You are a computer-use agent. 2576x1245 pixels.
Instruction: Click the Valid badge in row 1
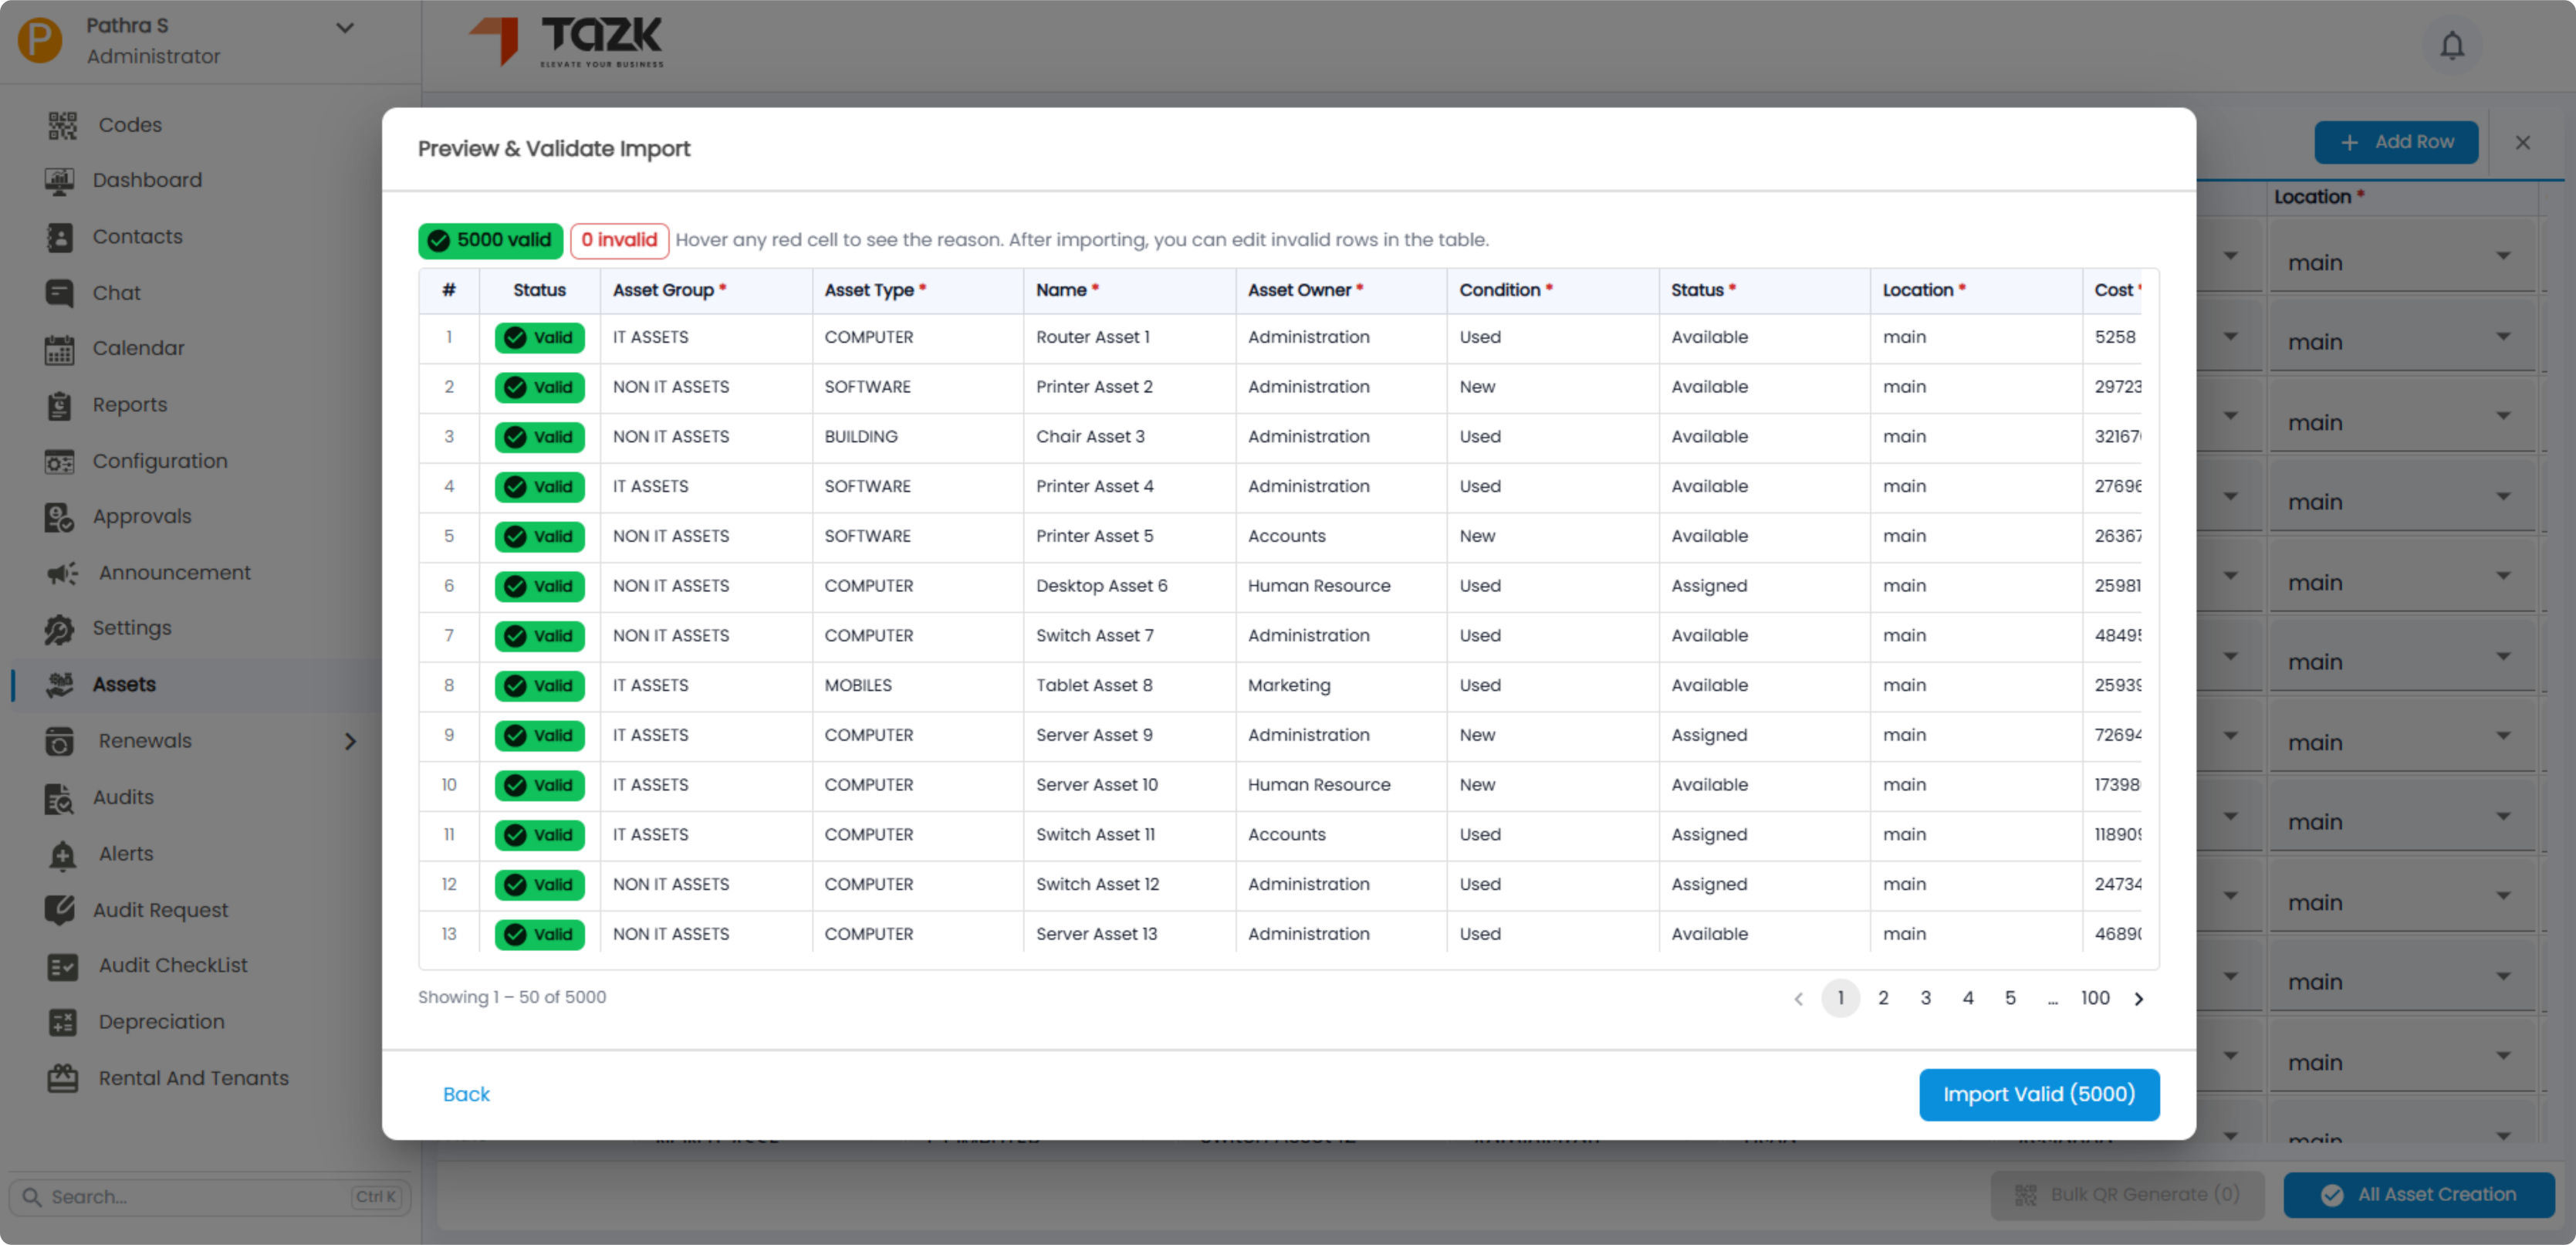(539, 338)
